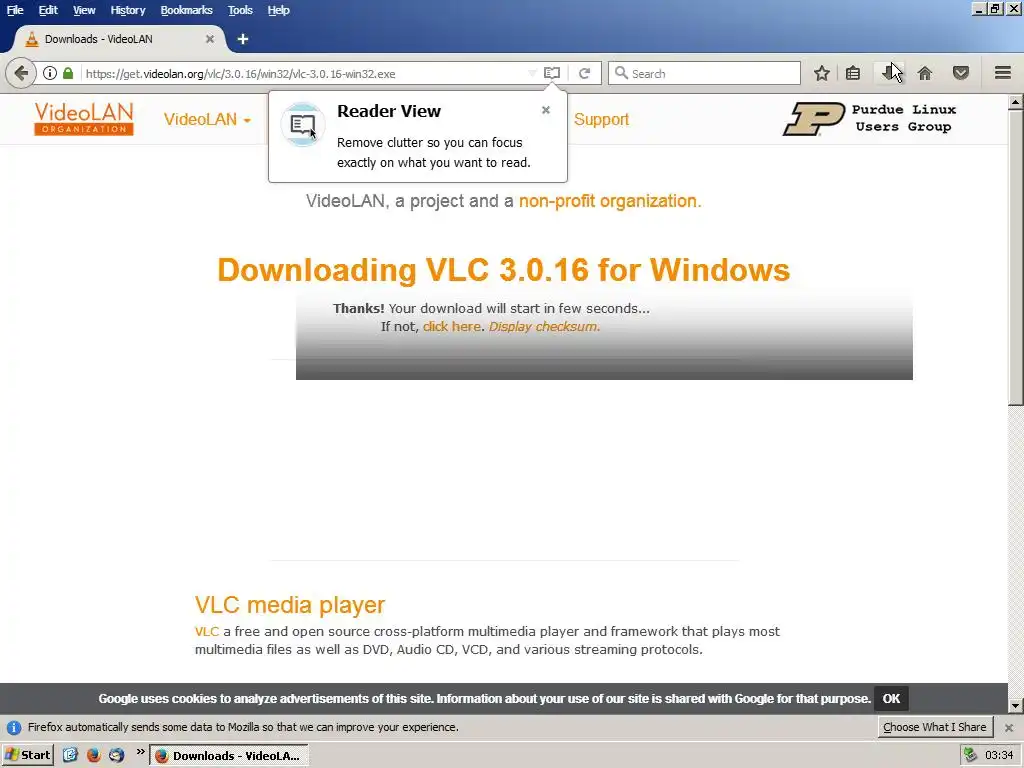Click the vertical scrollbar thumb
1024x768 pixels.
pyautogui.click(x=1016, y=258)
